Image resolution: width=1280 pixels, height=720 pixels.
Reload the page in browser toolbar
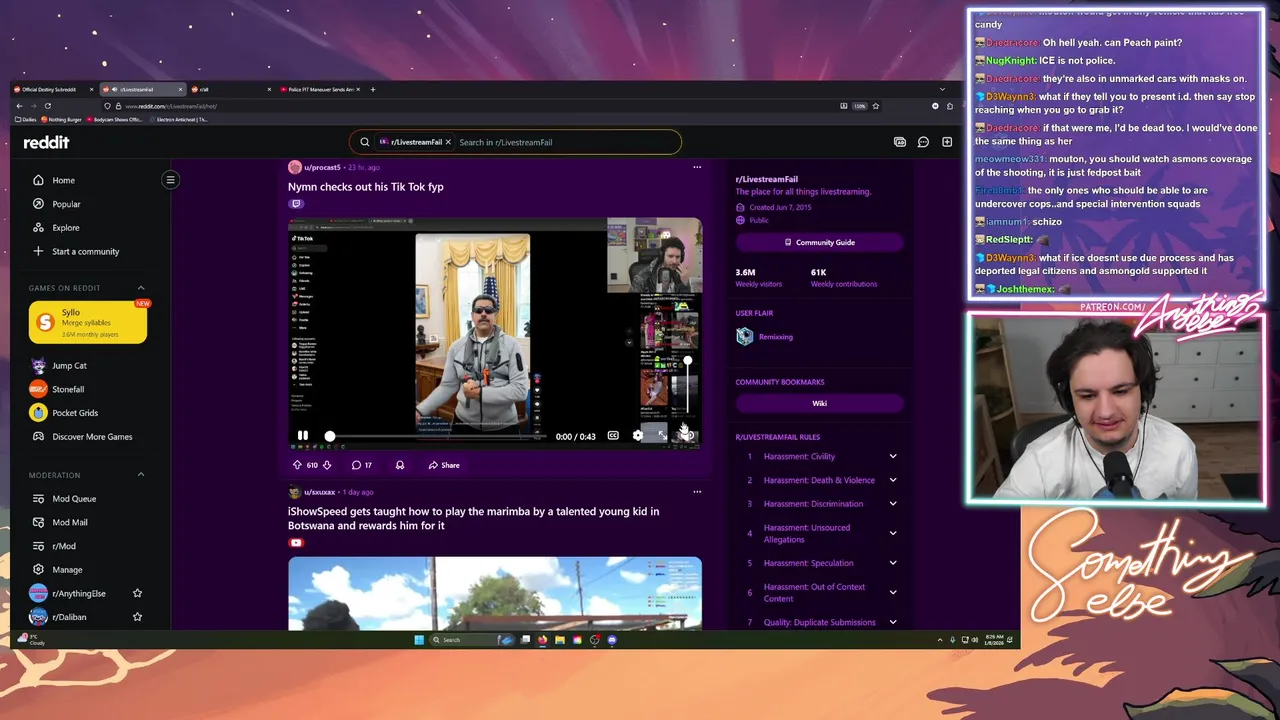[x=47, y=106]
